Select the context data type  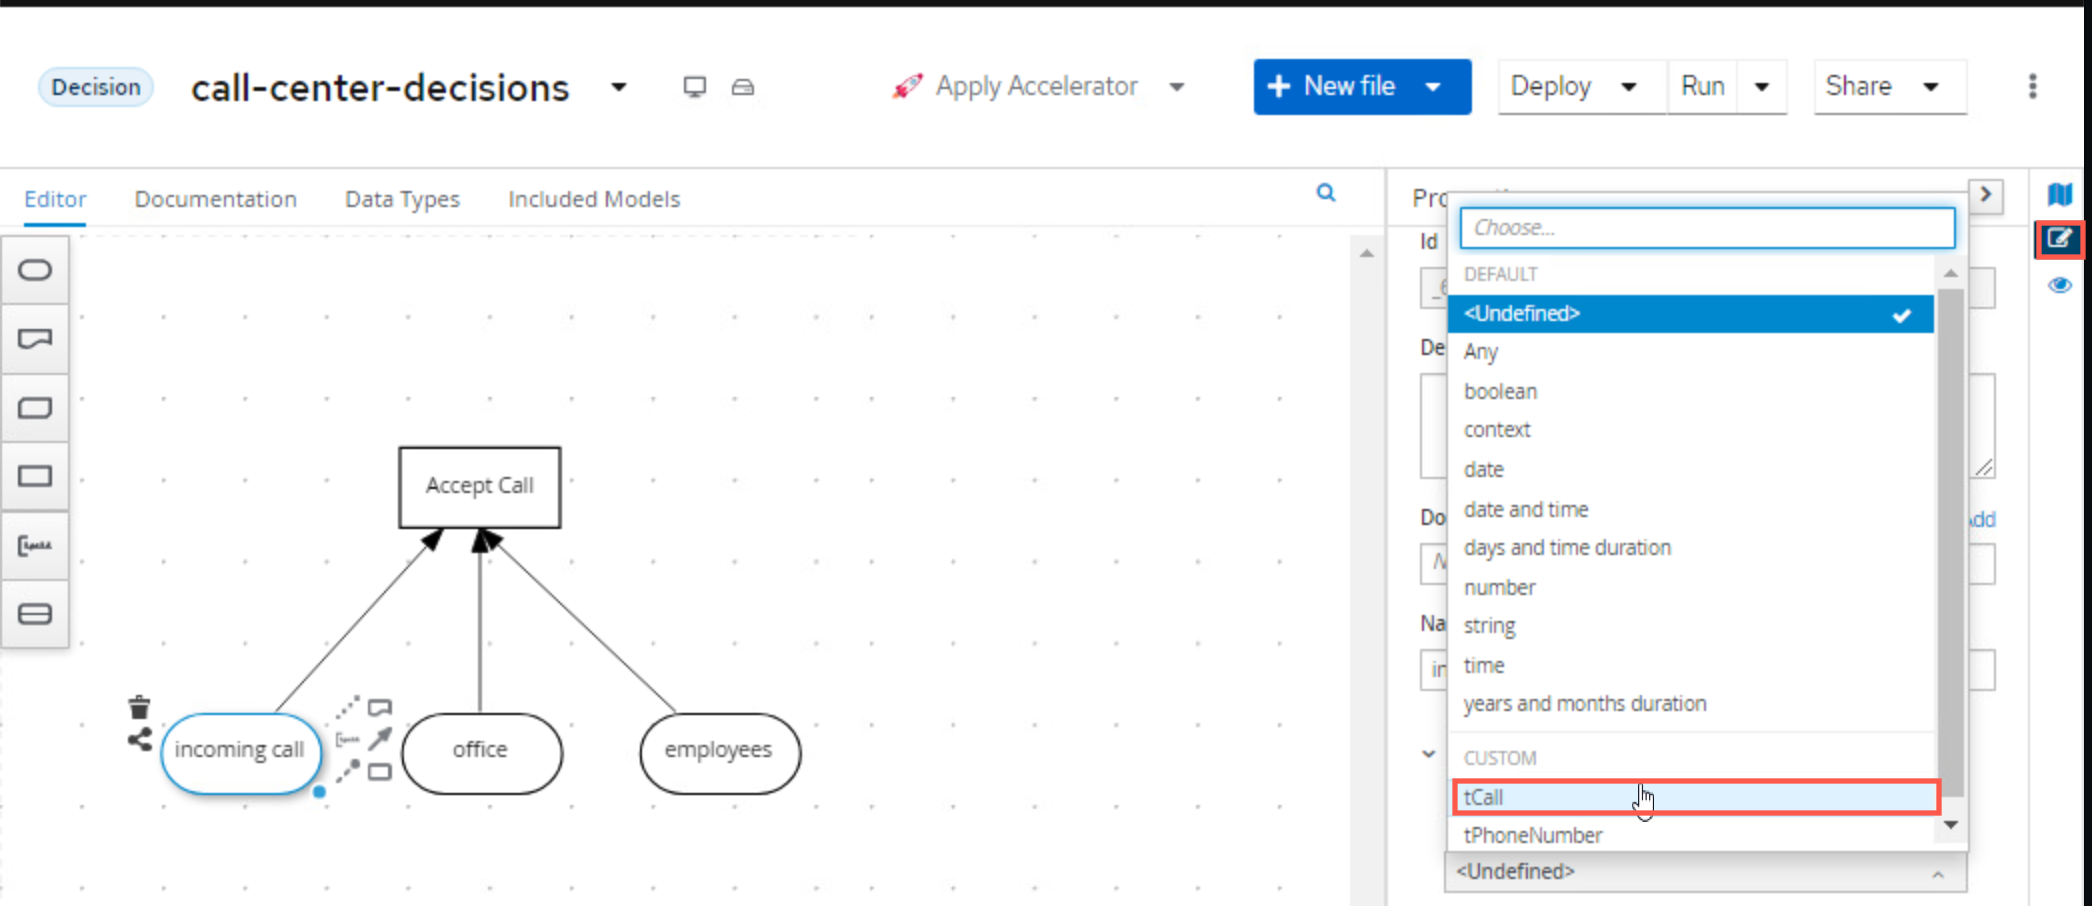(1691, 430)
